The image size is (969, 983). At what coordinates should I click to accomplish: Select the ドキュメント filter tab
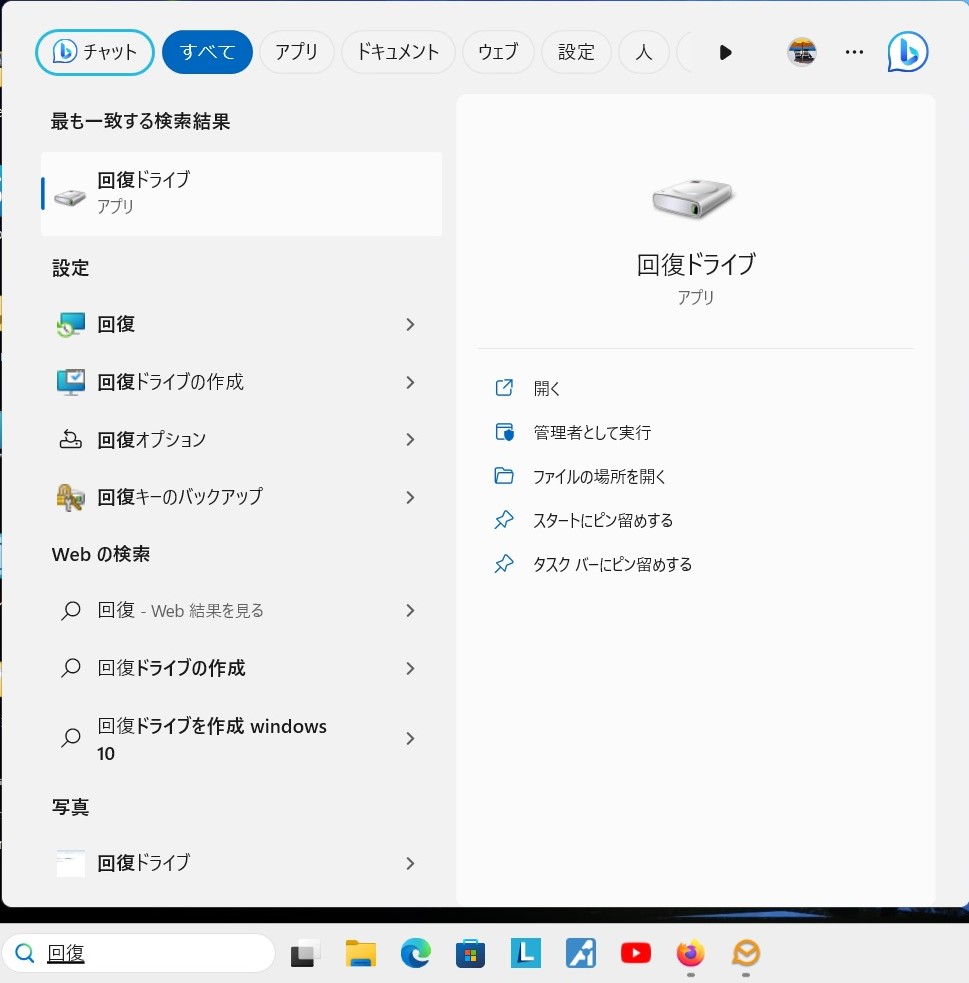click(x=398, y=52)
